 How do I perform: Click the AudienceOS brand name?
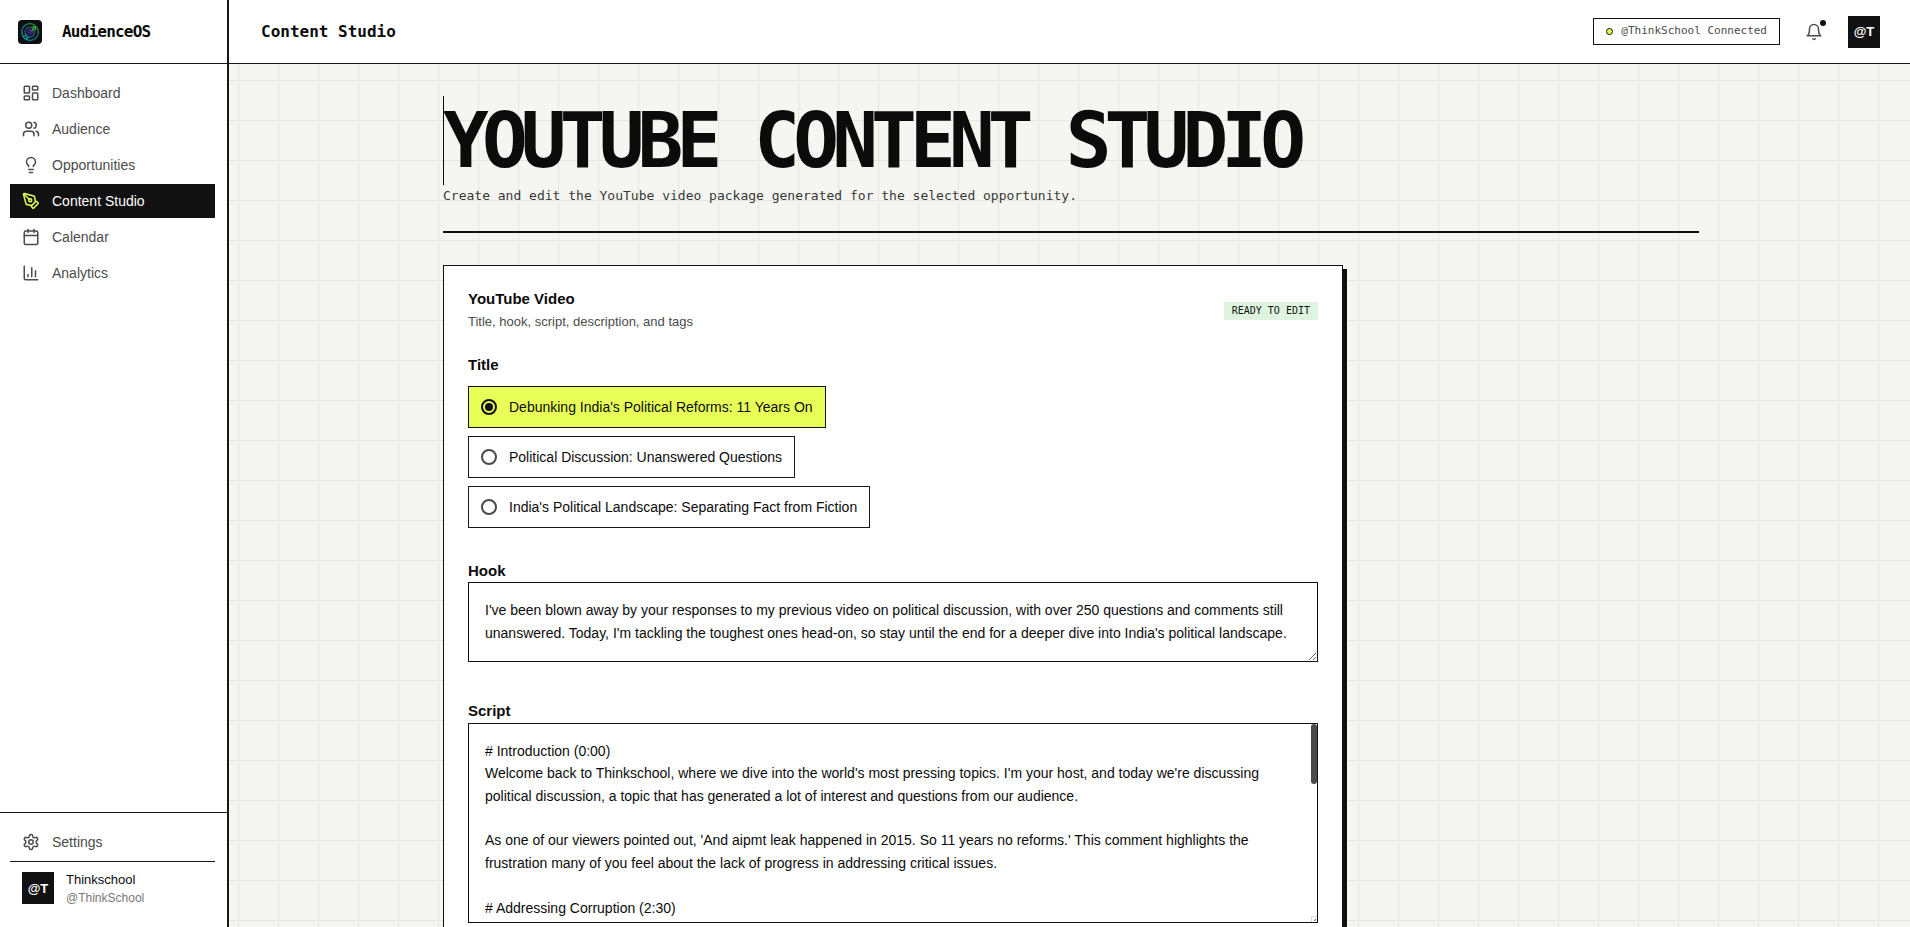[x=106, y=32]
